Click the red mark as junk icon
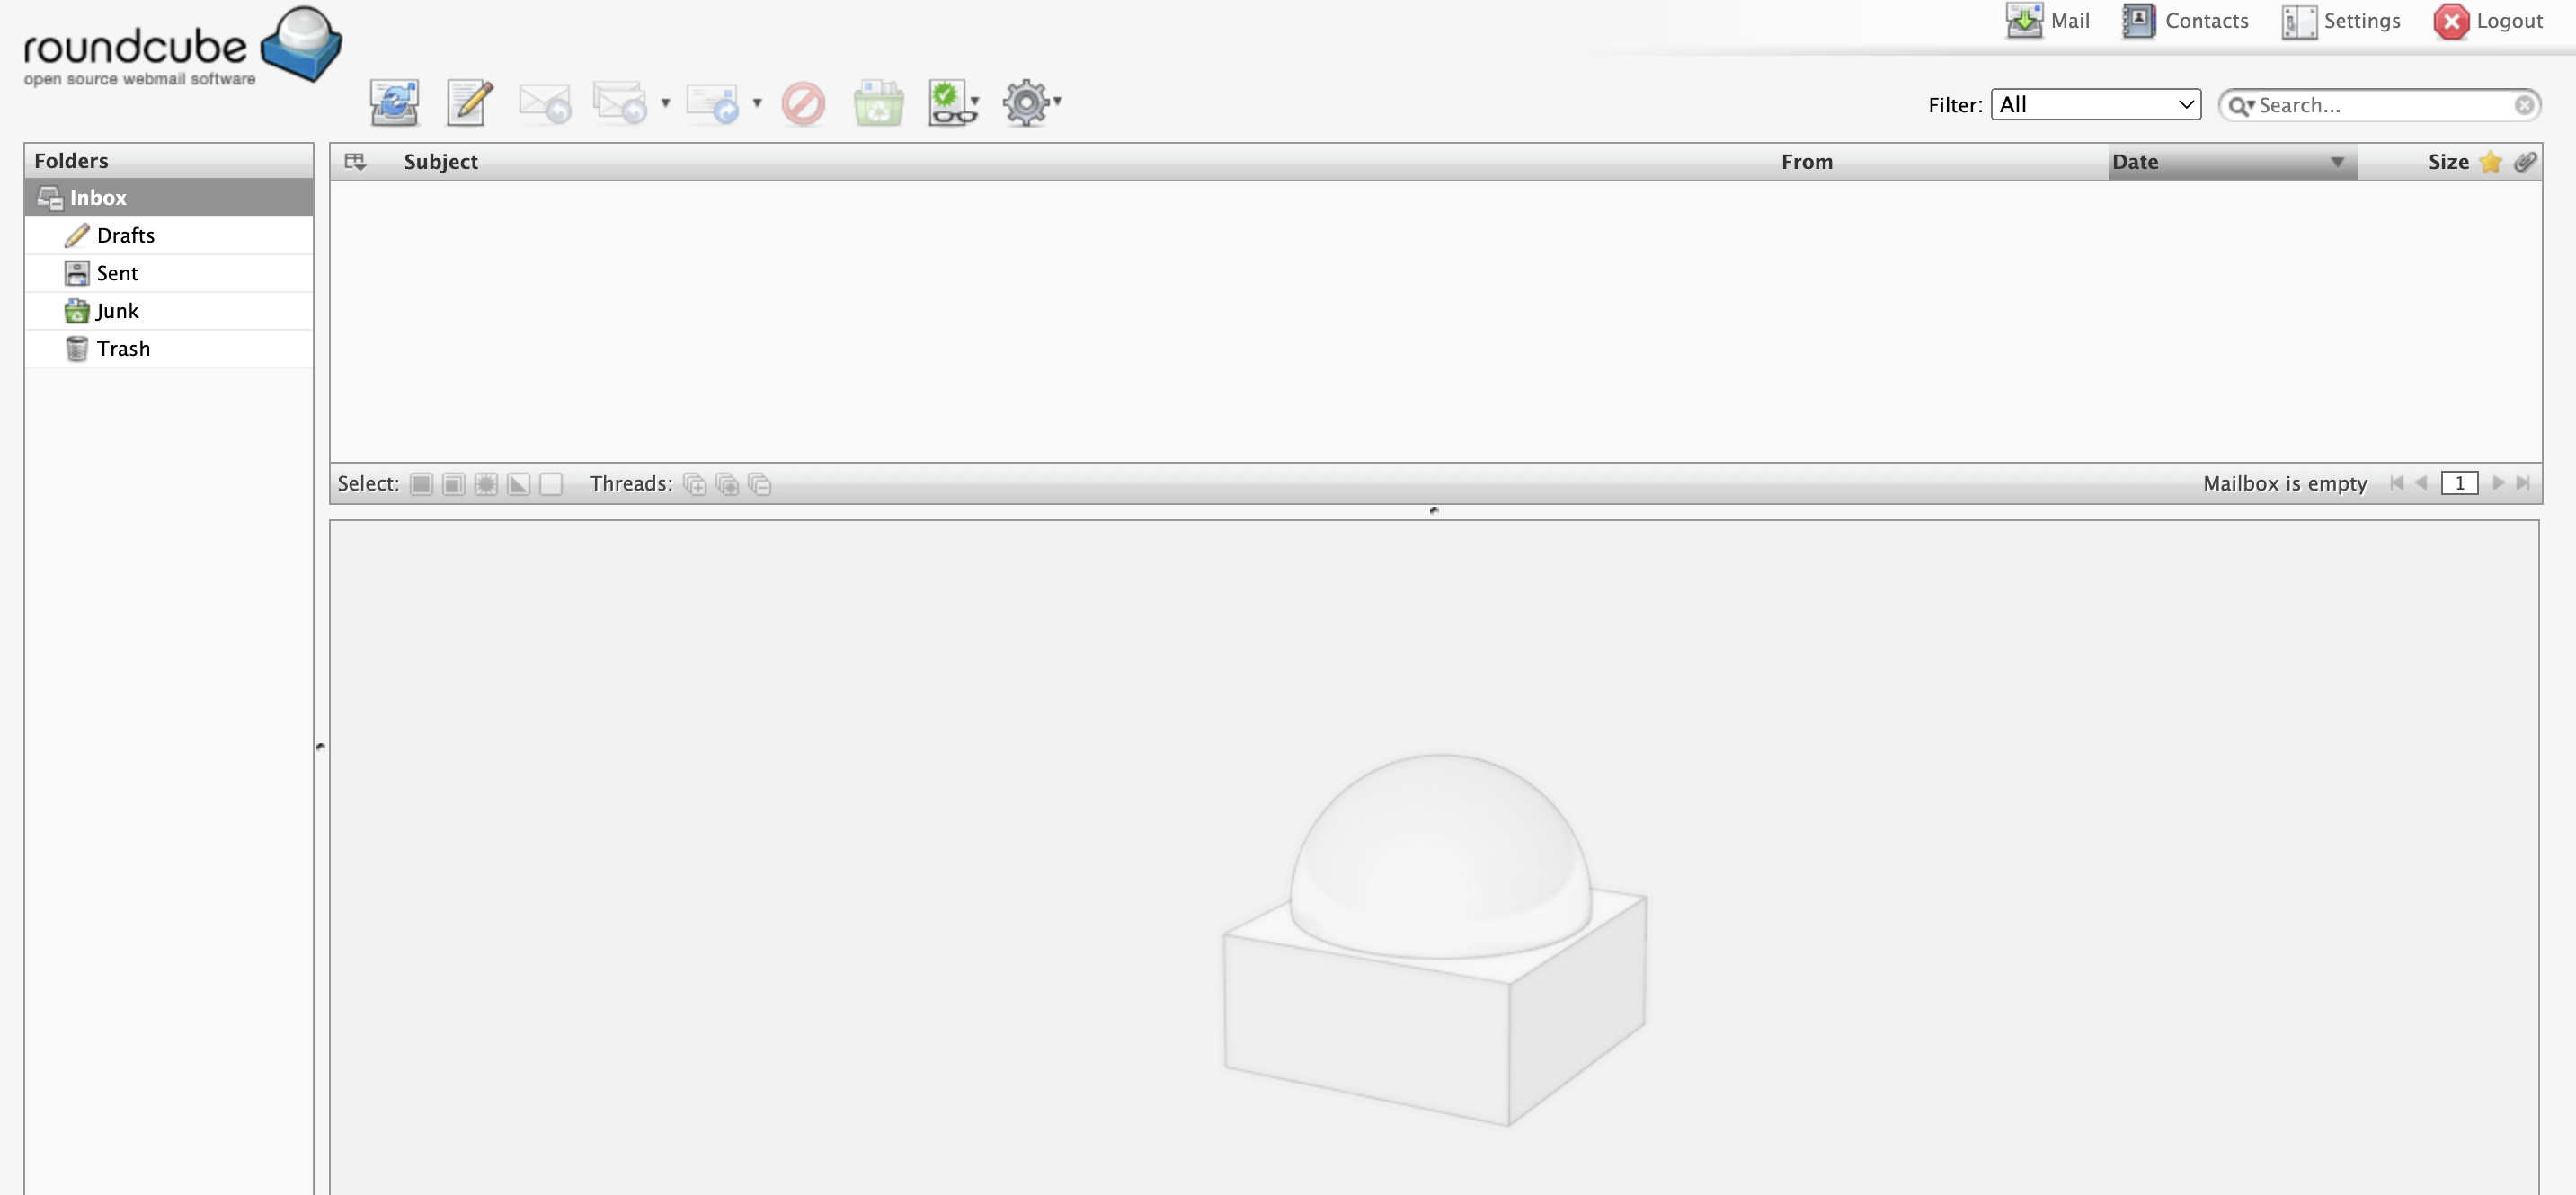 tap(803, 102)
